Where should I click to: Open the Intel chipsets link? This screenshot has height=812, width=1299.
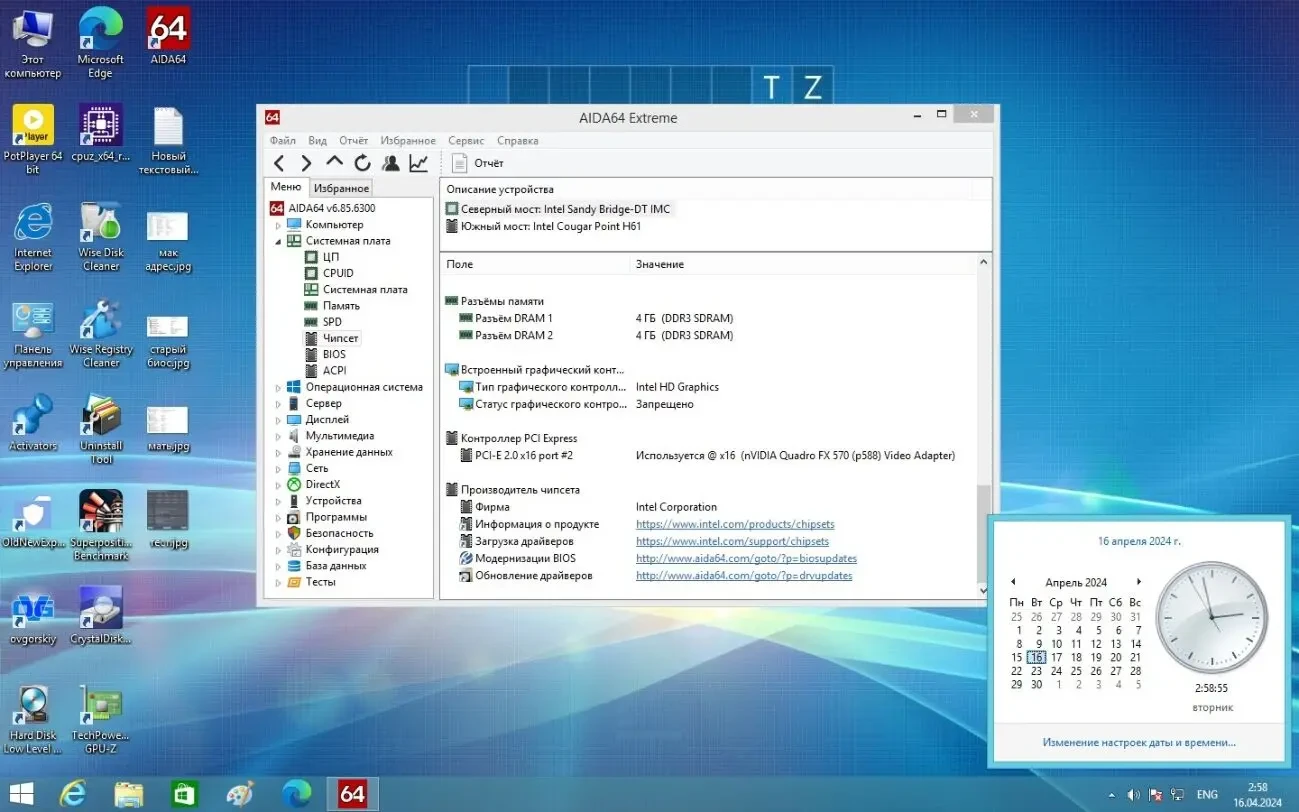click(735, 523)
